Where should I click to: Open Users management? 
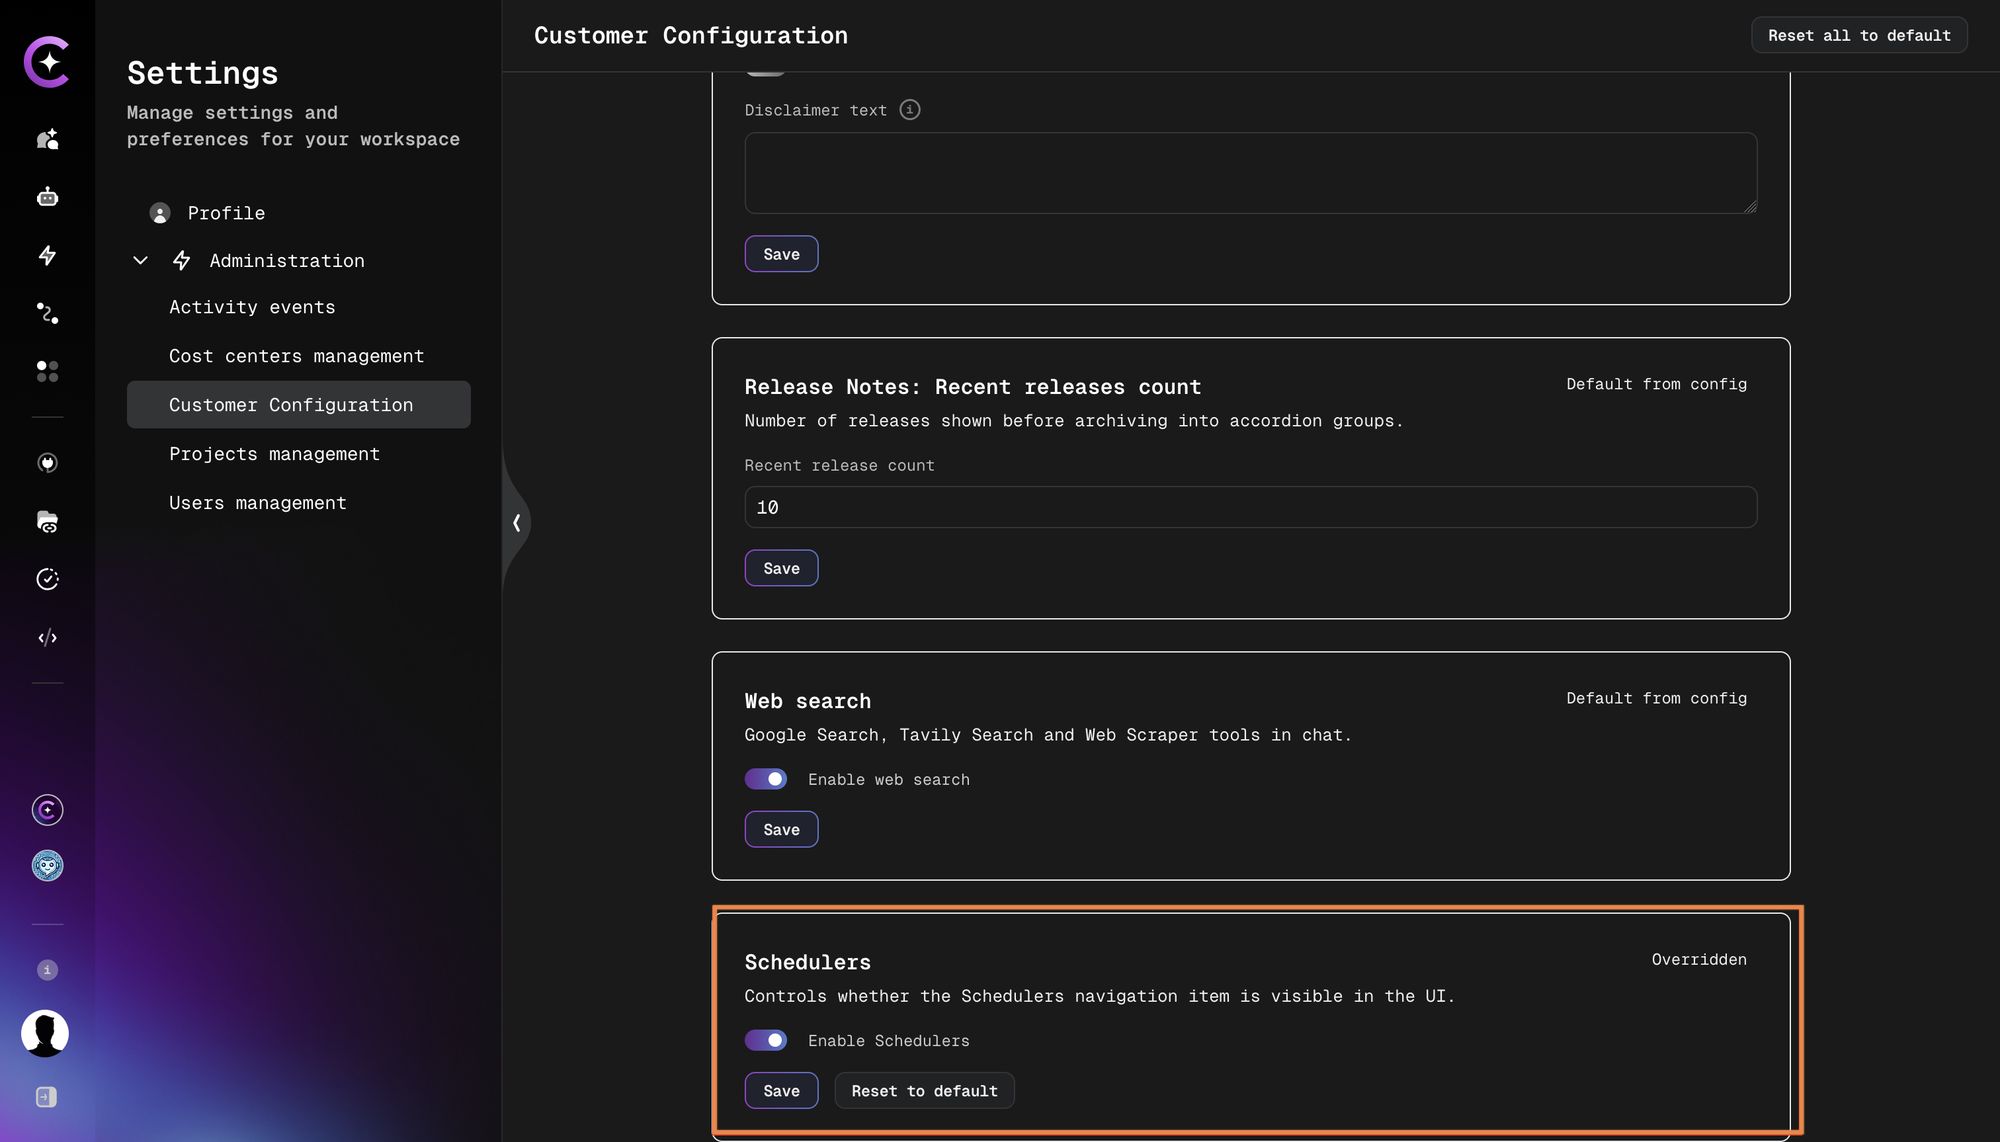pyautogui.click(x=257, y=503)
